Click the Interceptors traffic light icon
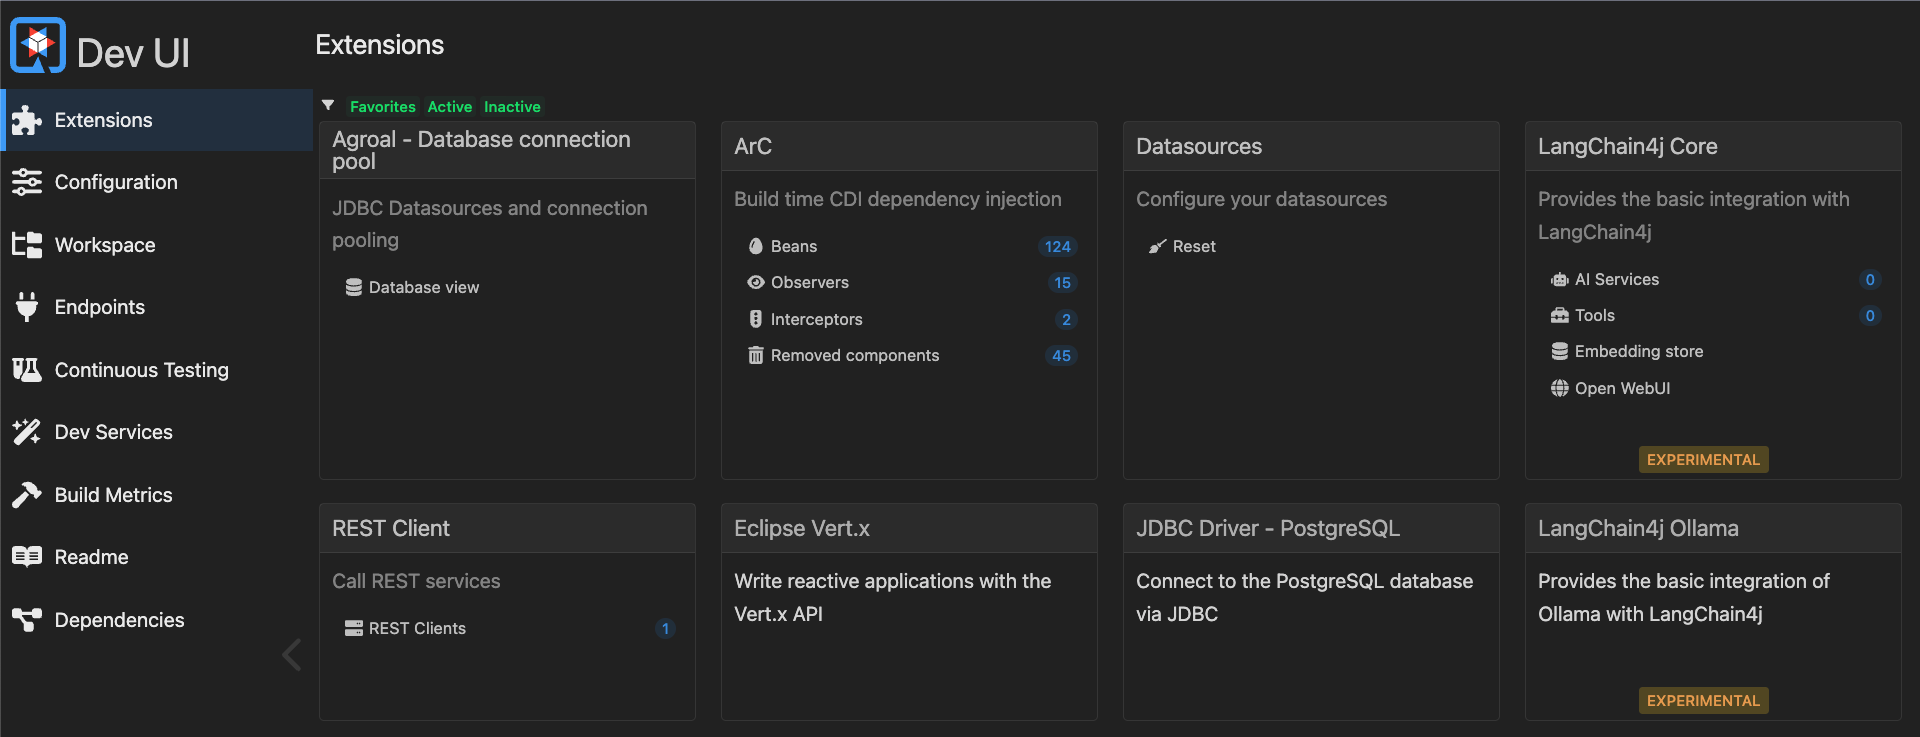This screenshot has height=737, width=1920. click(756, 319)
